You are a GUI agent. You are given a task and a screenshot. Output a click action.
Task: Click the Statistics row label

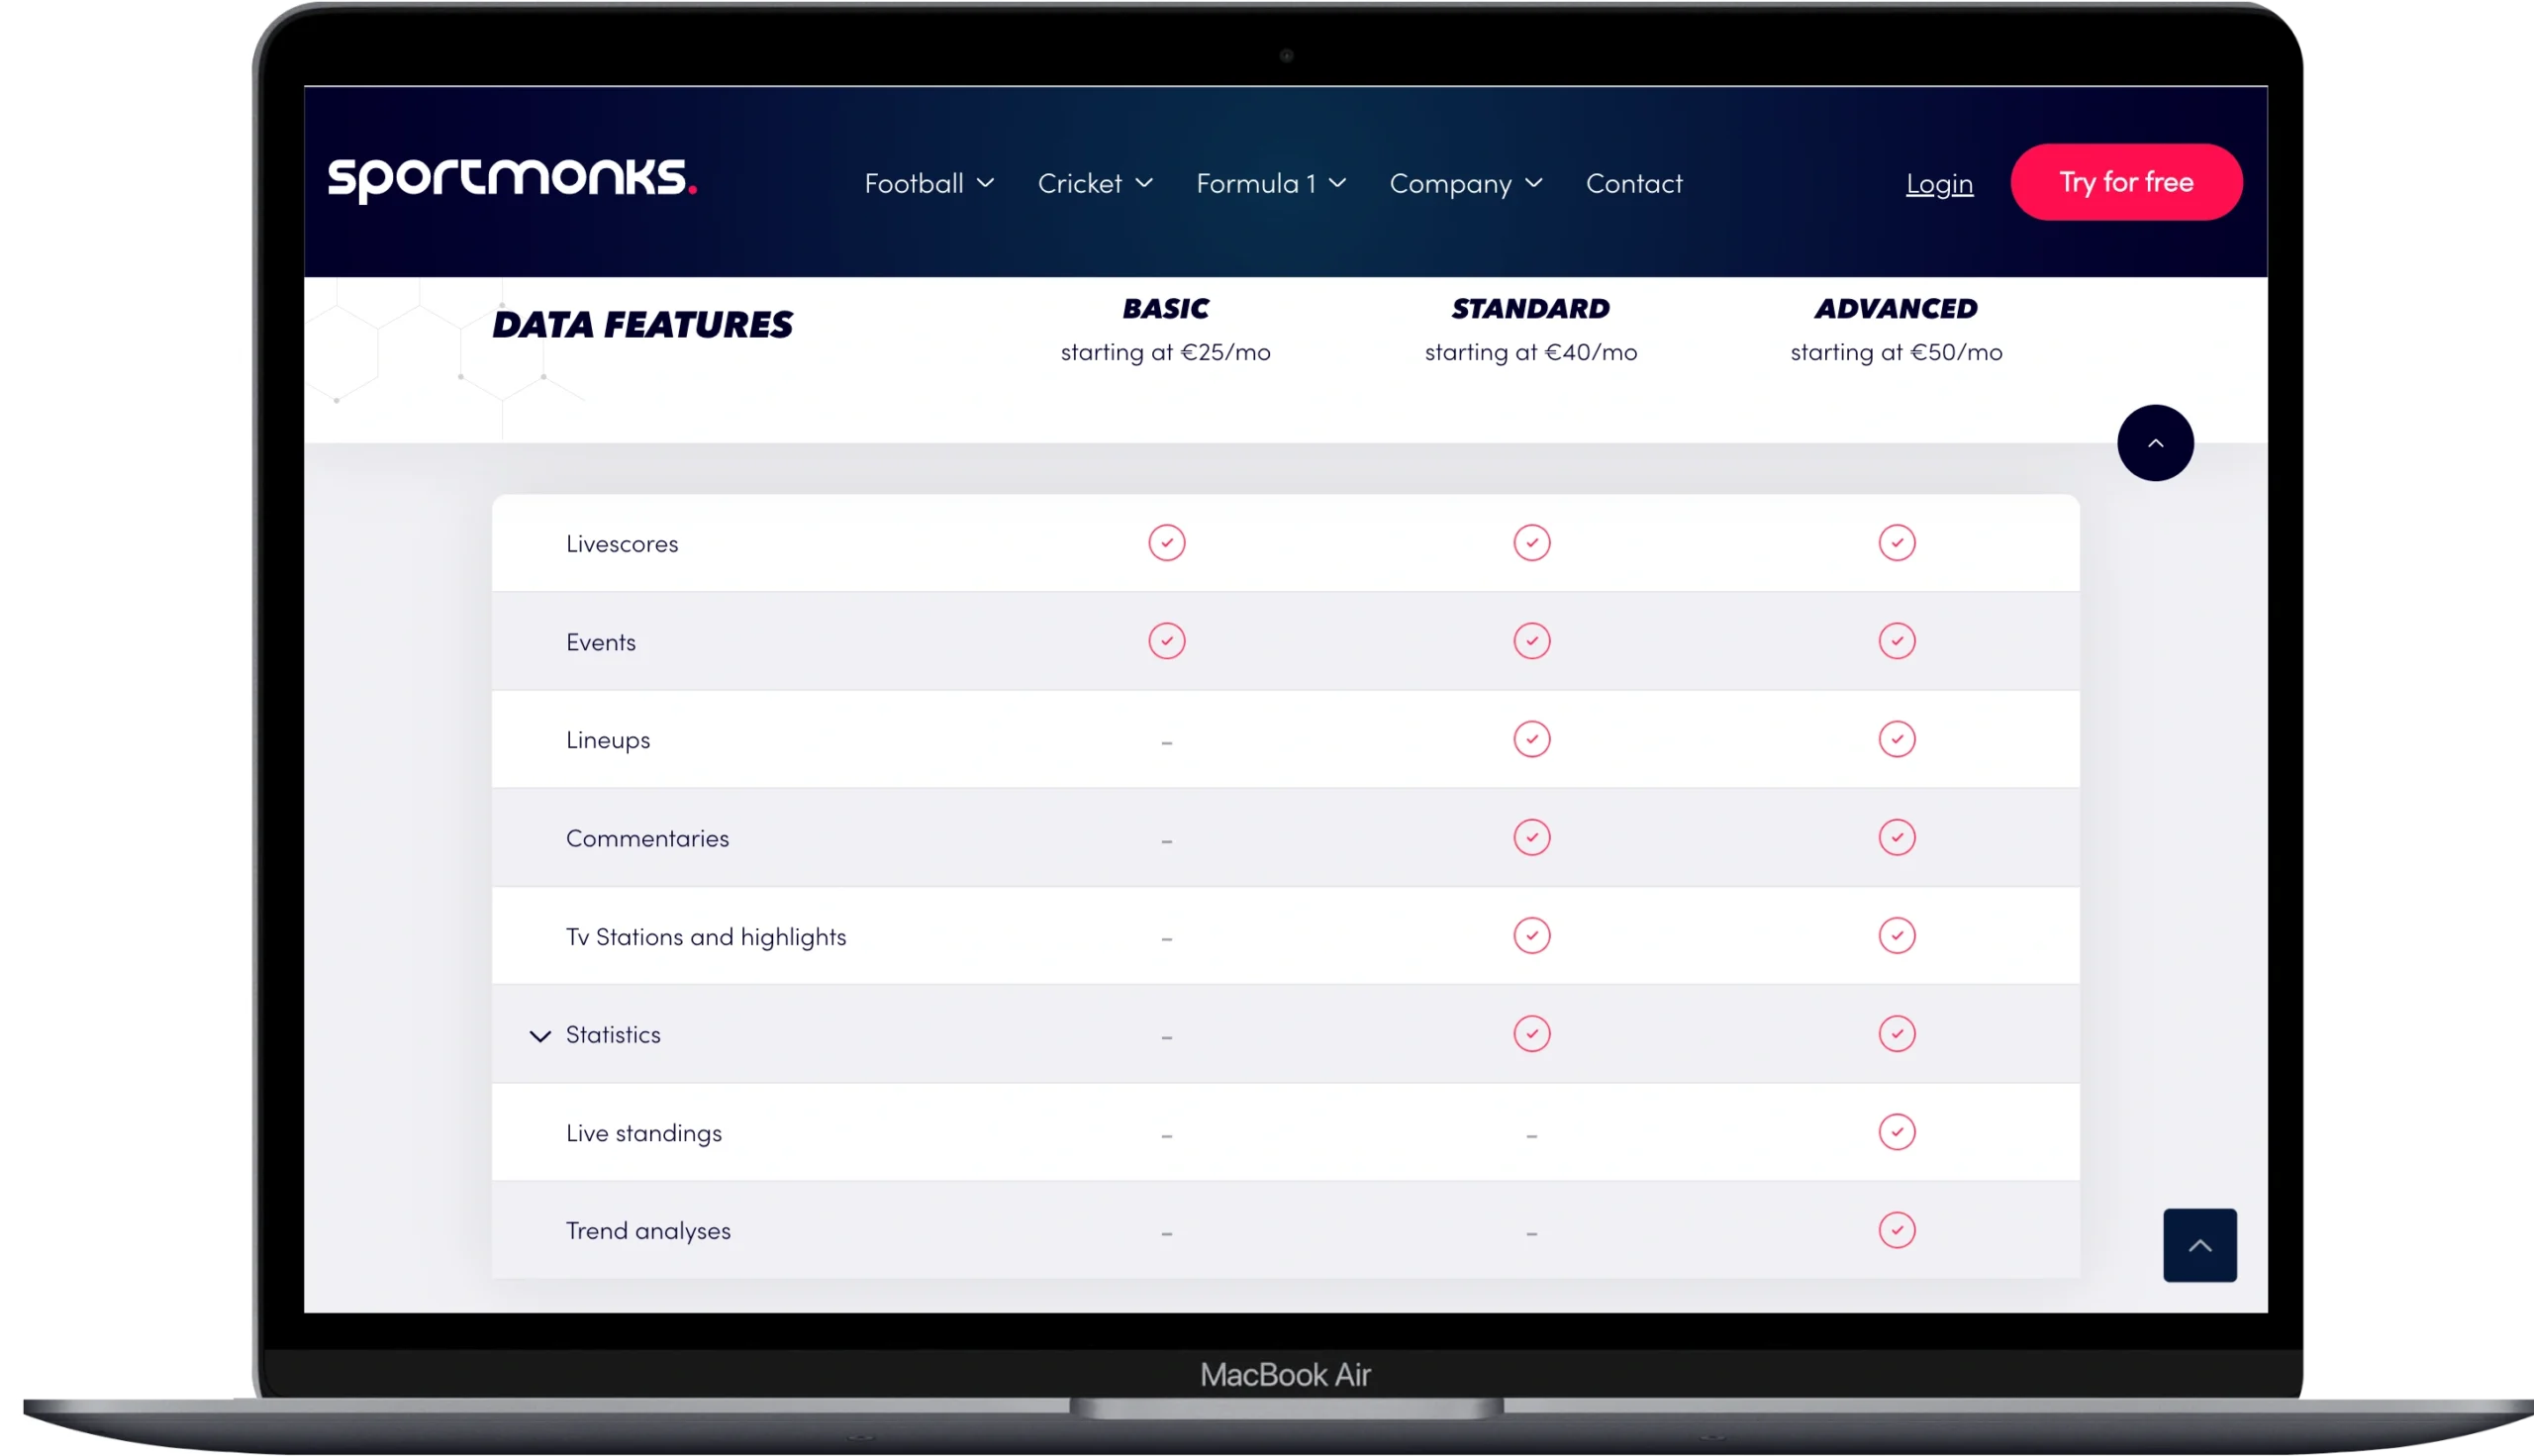point(613,1035)
